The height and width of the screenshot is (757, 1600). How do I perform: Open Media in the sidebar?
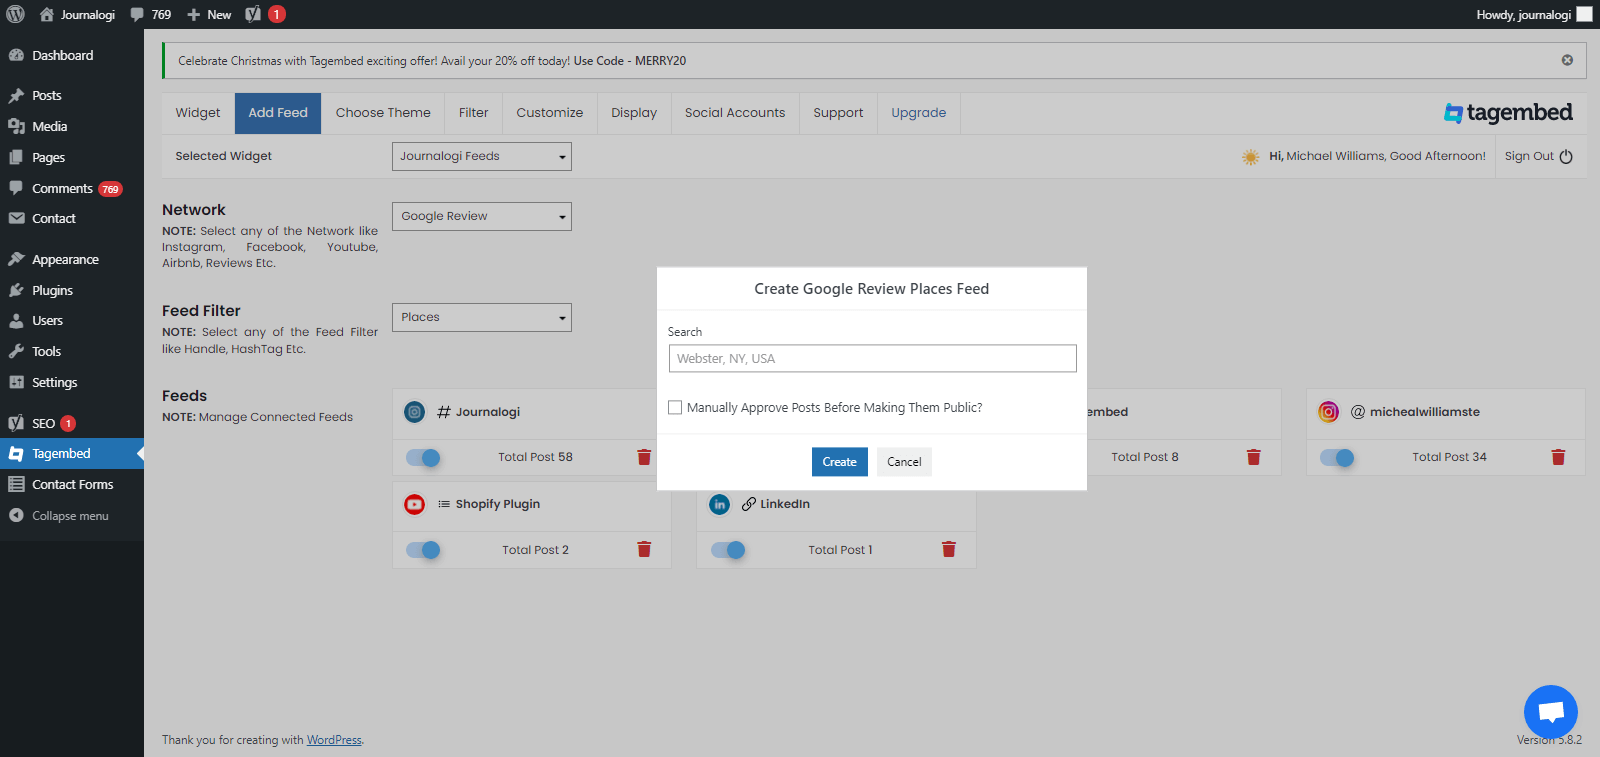[49, 126]
